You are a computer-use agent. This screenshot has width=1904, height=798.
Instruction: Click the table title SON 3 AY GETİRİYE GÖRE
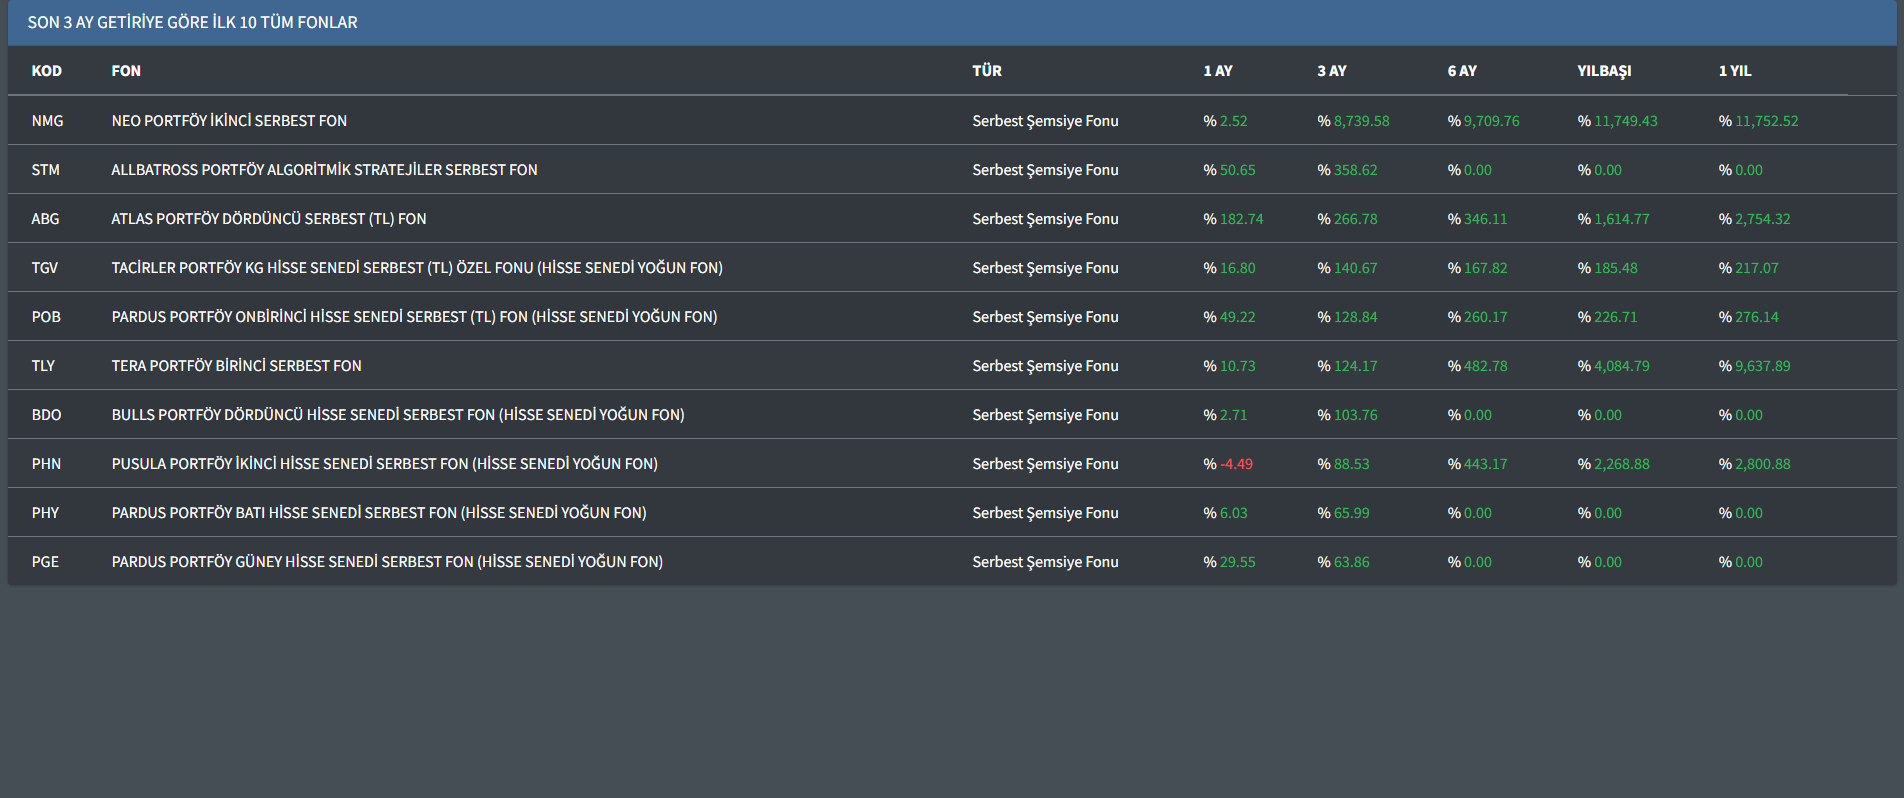point(192,22)
